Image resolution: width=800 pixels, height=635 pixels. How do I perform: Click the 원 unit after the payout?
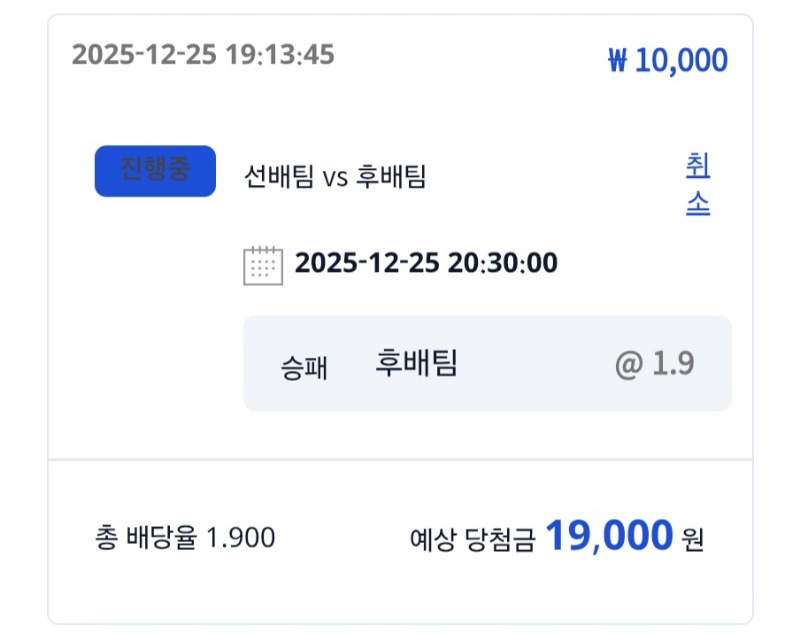[692, 541]
